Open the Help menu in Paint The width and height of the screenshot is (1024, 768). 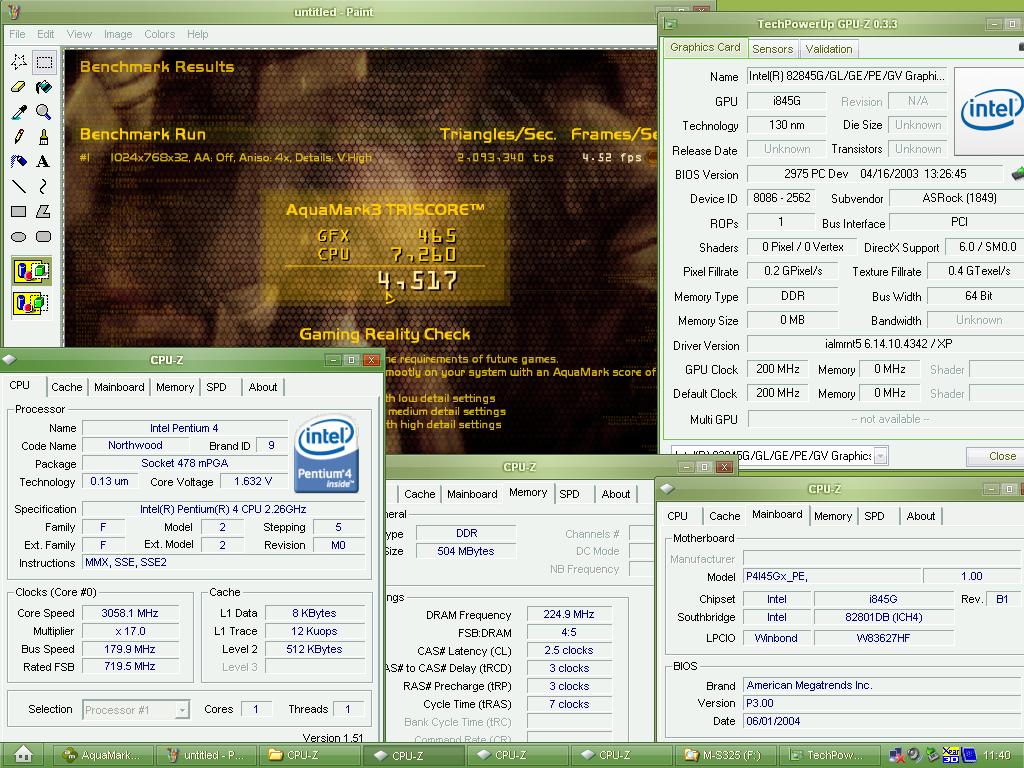tap(197, 34)
